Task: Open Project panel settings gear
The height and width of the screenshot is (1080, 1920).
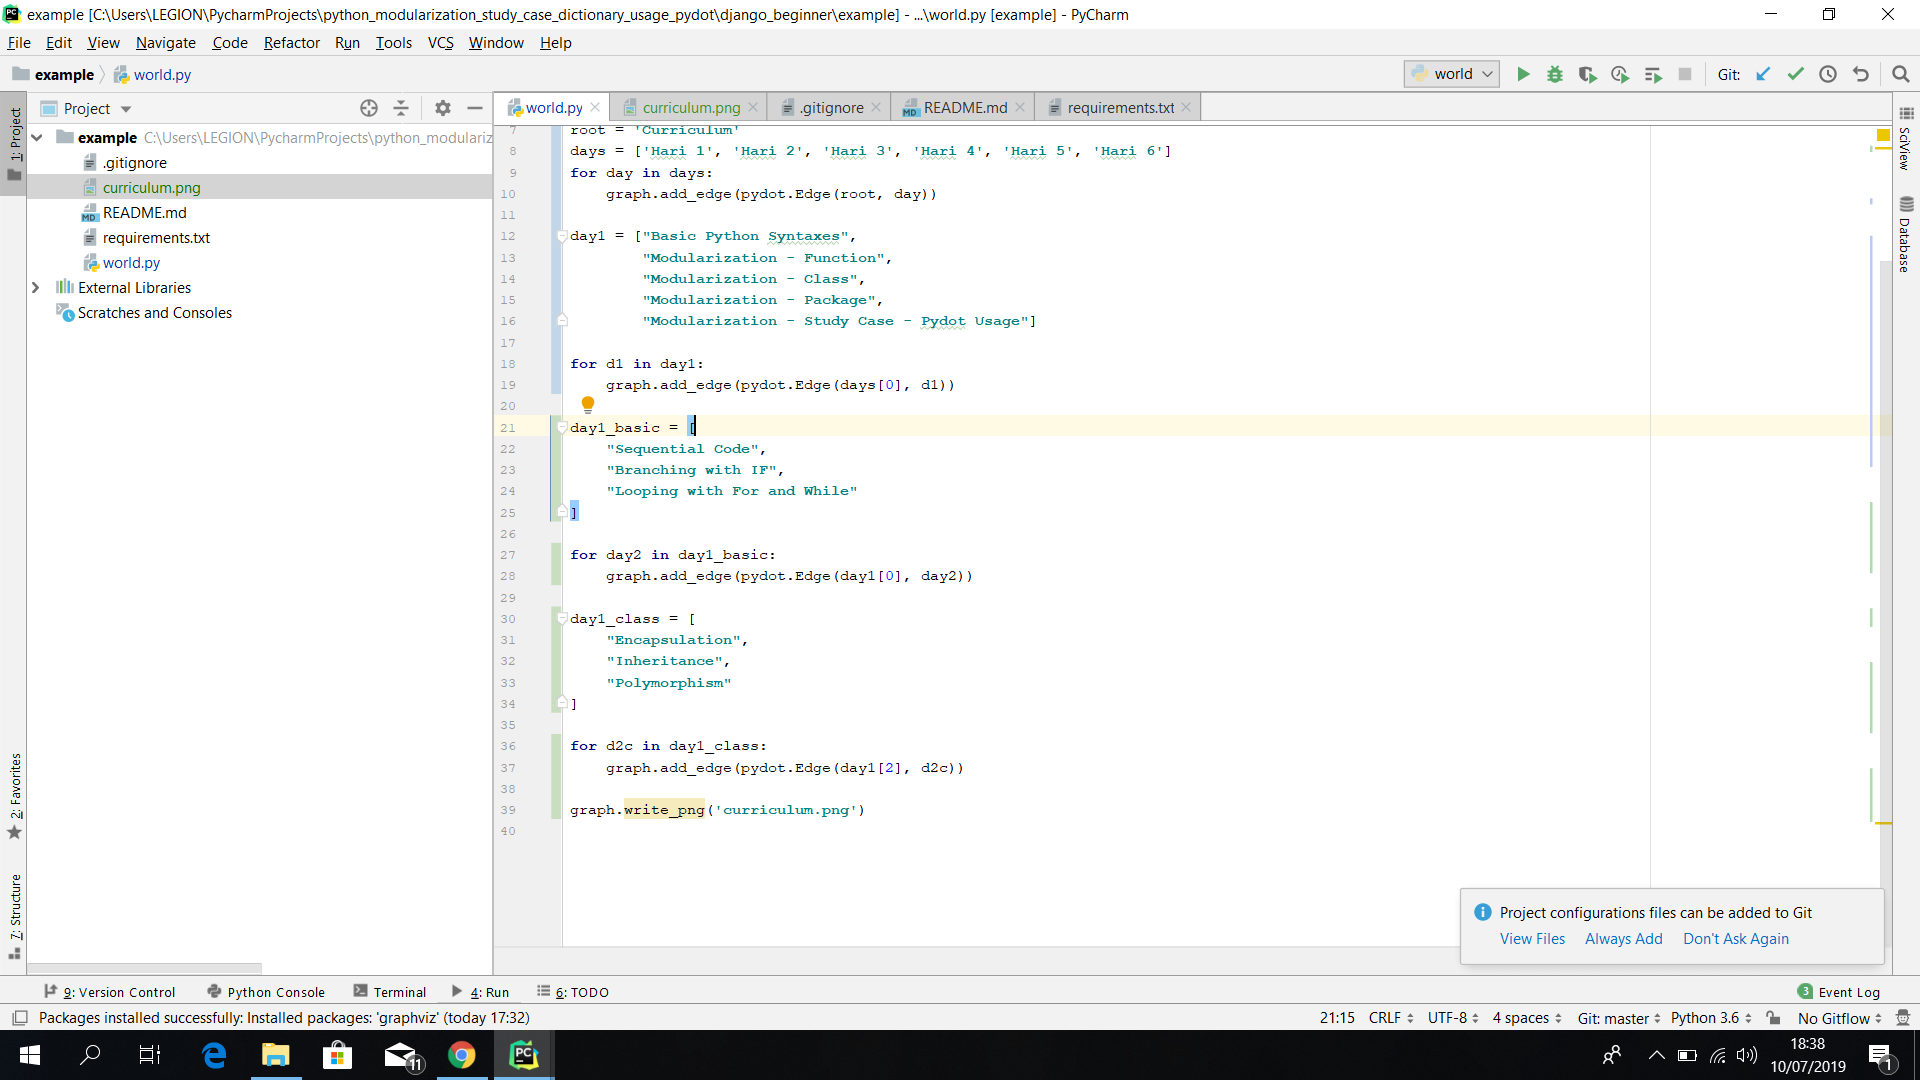Action: point(442,108)
